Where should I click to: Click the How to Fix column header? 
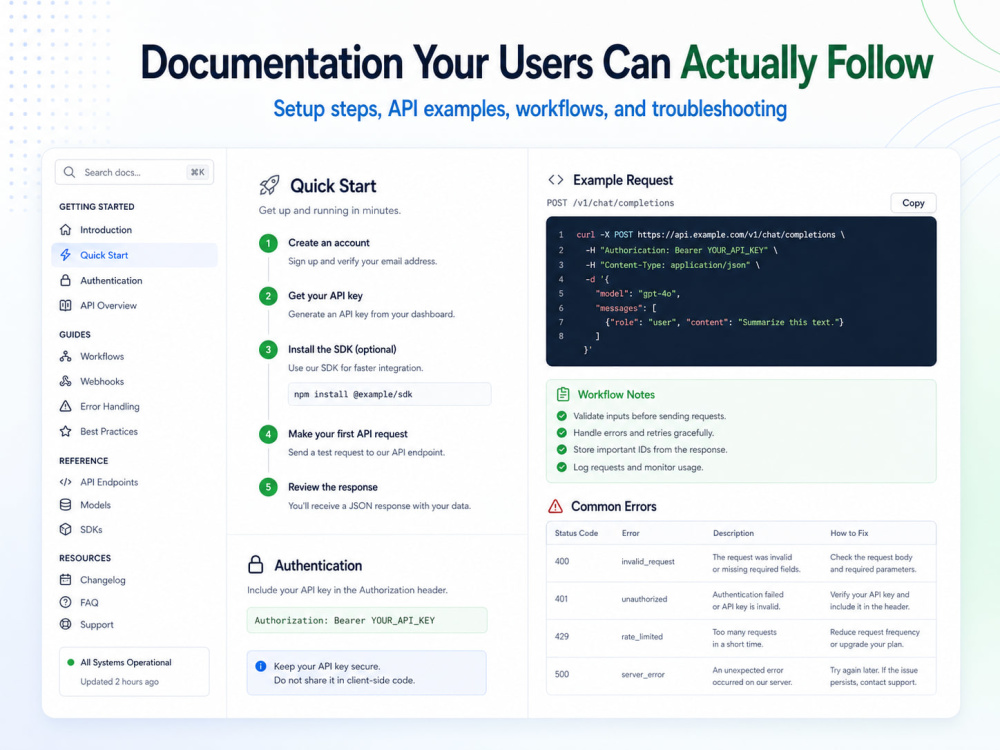pyautogui.click(x=849, y=533)
